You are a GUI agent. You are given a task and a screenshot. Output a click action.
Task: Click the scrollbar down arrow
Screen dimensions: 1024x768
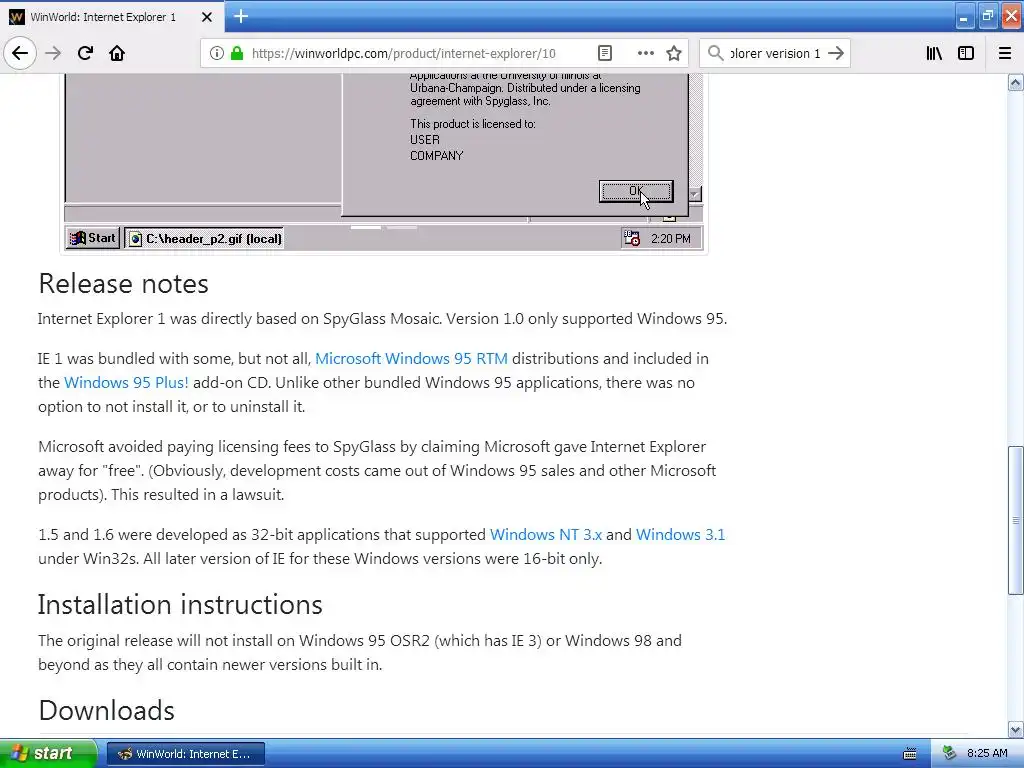(1016, 729)
